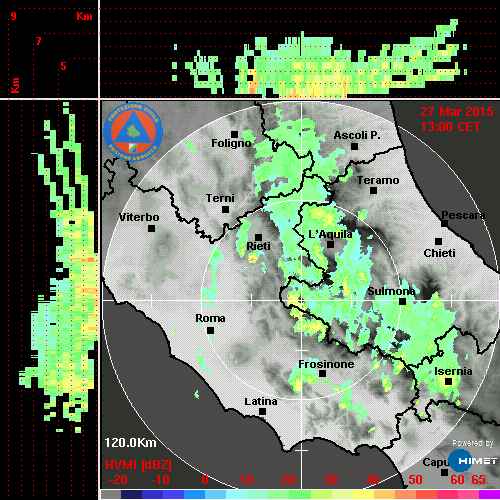Click the Roma city label
The height and width of the screenshot is (500, 500).
pyautogui.click(x=210, y=318)
